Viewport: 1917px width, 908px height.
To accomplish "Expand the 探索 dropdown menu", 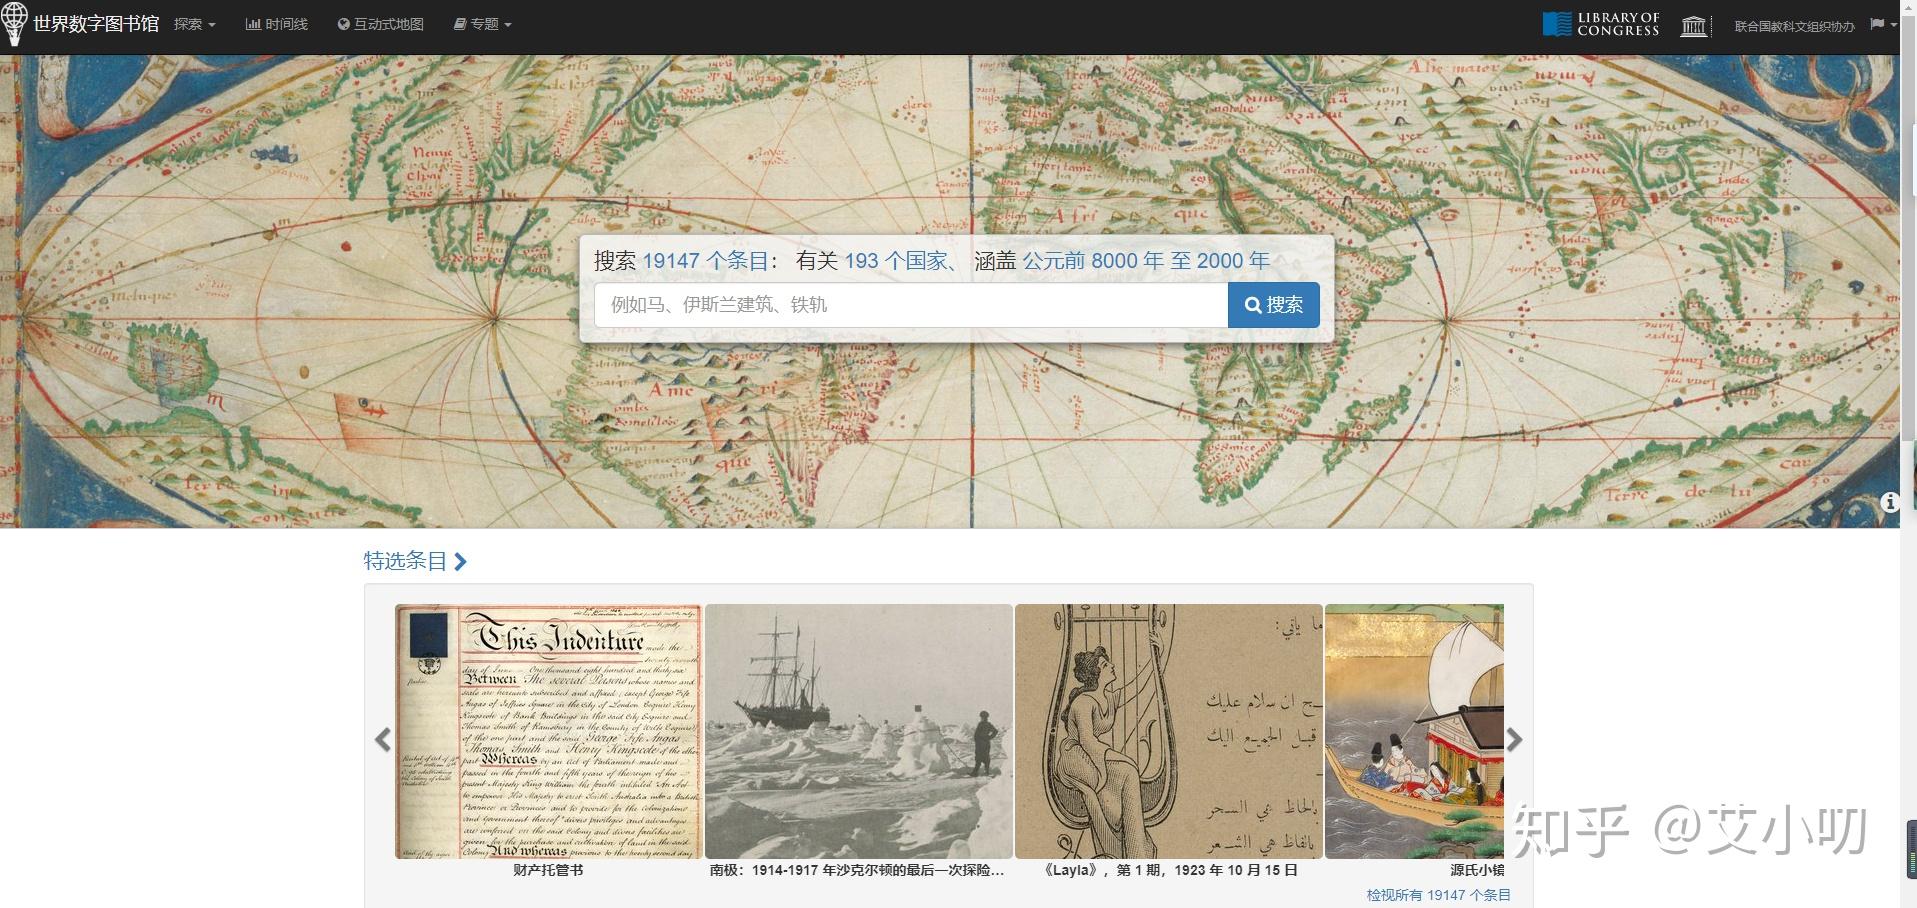I will (194, 24).
